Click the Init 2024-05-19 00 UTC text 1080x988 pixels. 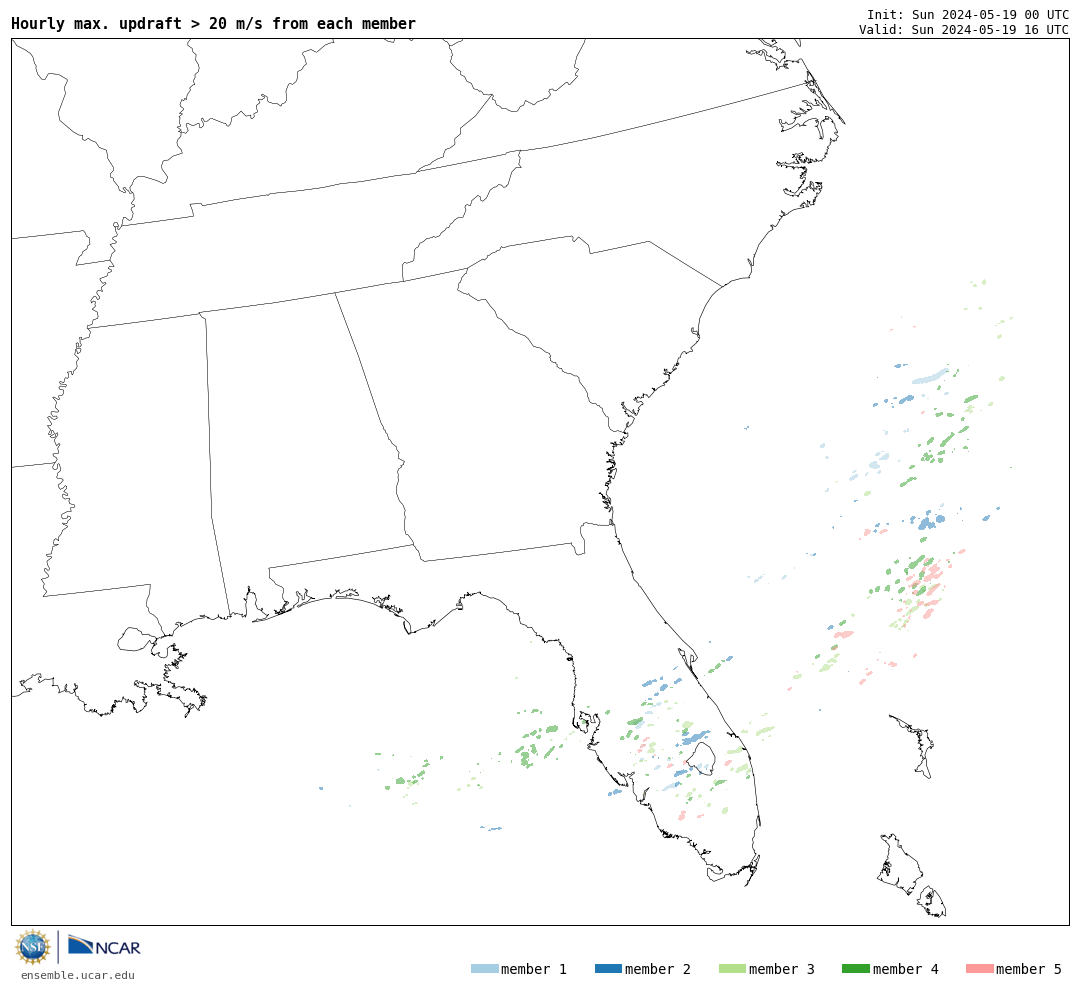click(968, 14)
